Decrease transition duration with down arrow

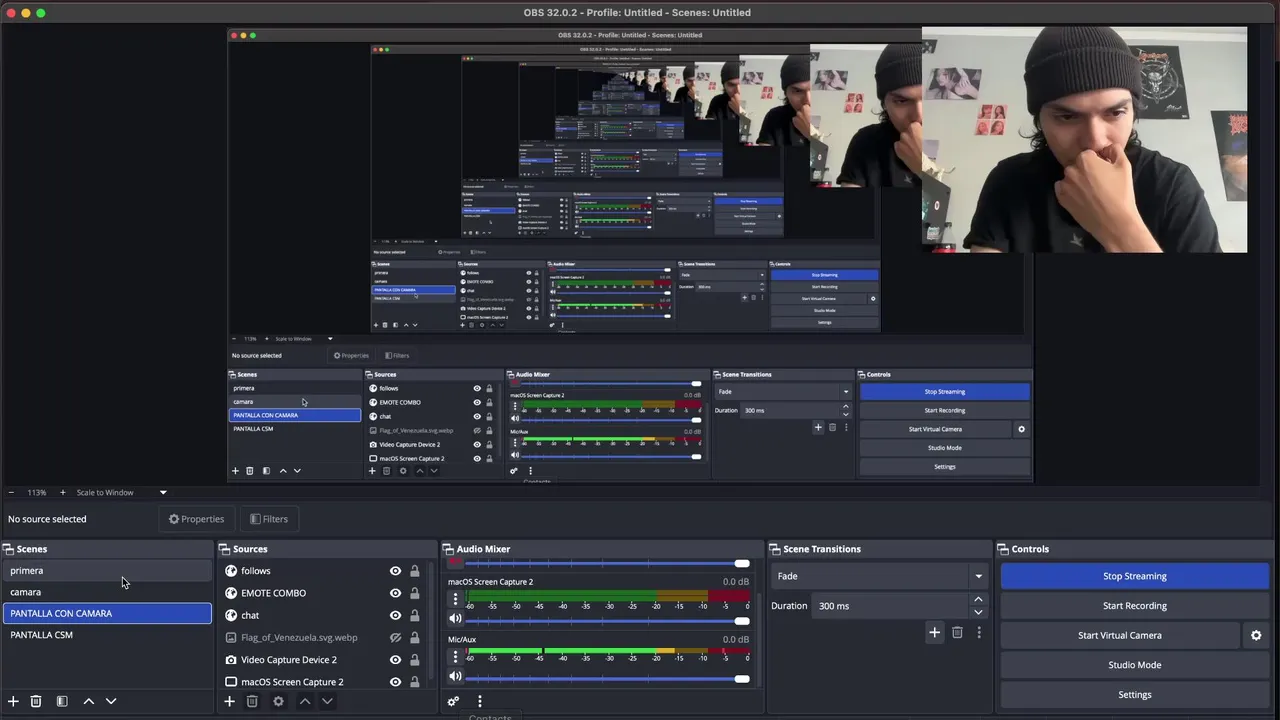[978, 612]
